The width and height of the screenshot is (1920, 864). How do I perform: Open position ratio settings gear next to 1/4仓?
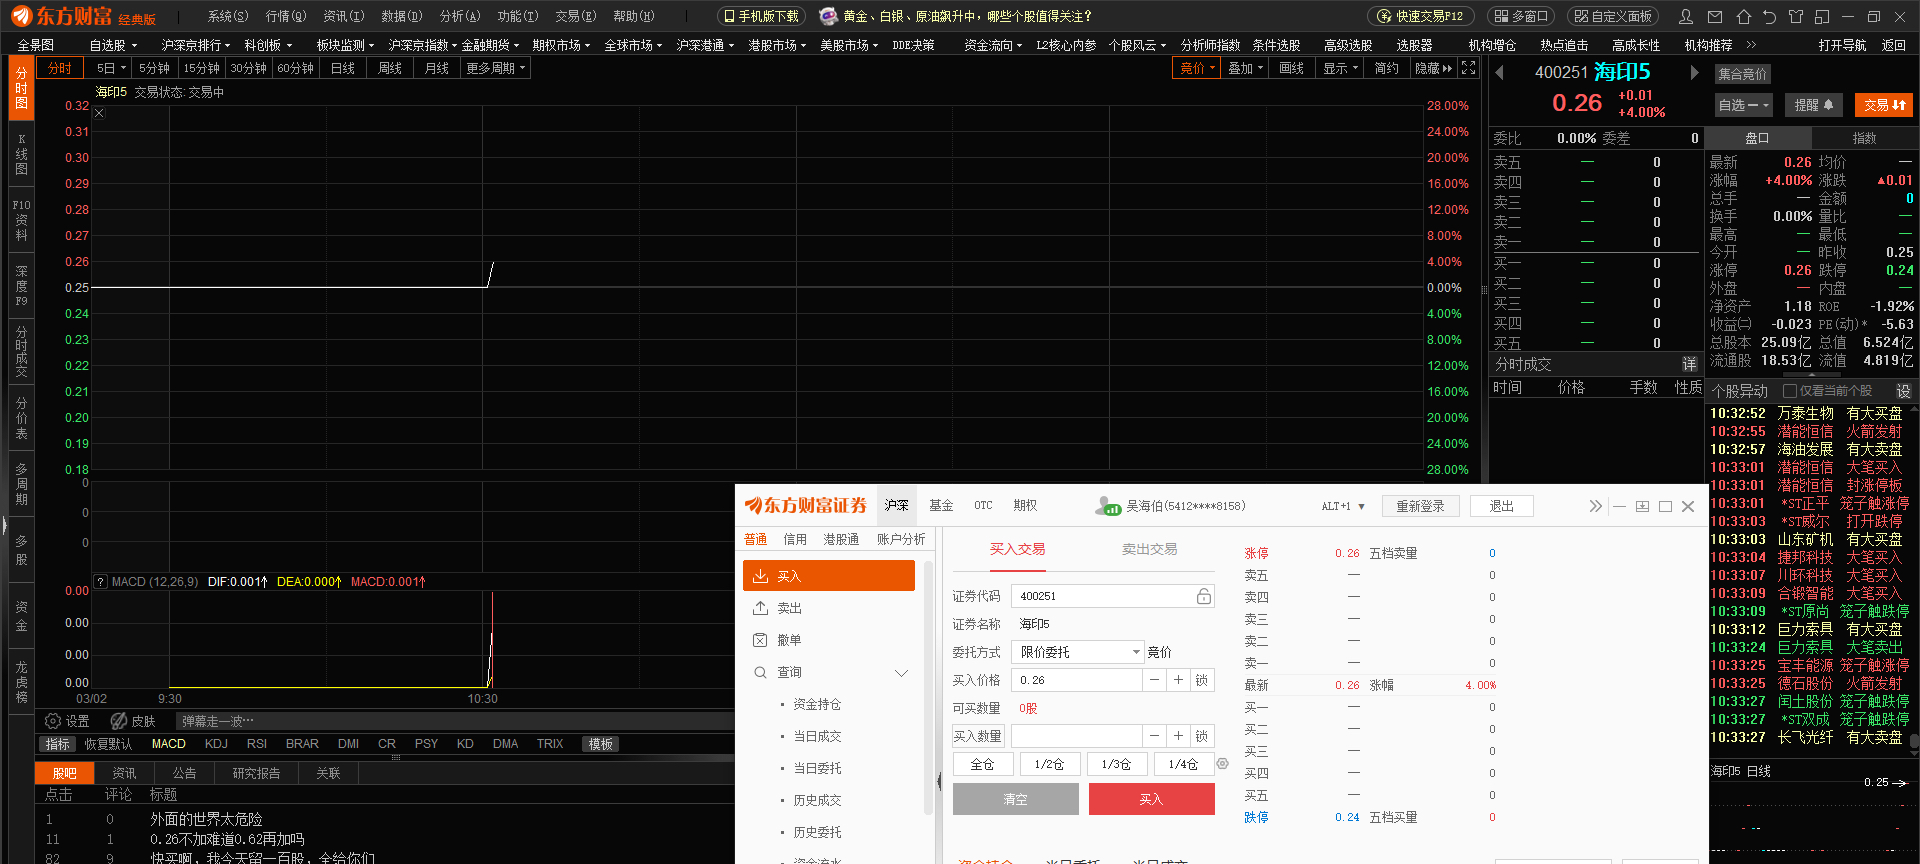pos(1222,764)
